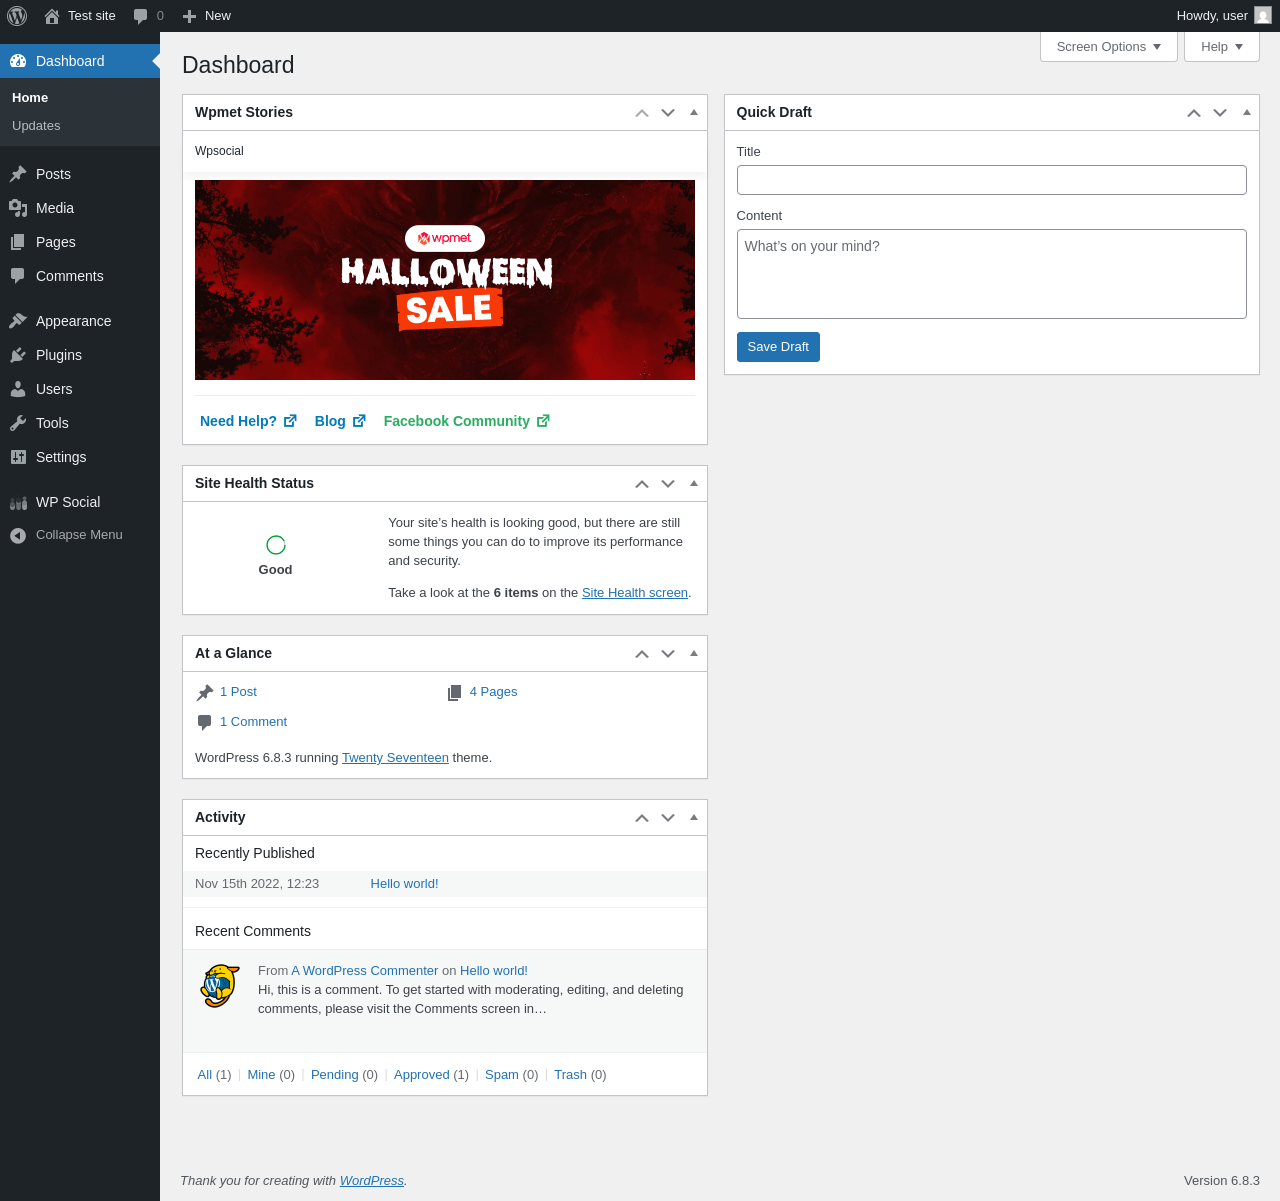1280x1201 pixels.
Task: Click the What's on your mind content box
Action: 992,274
